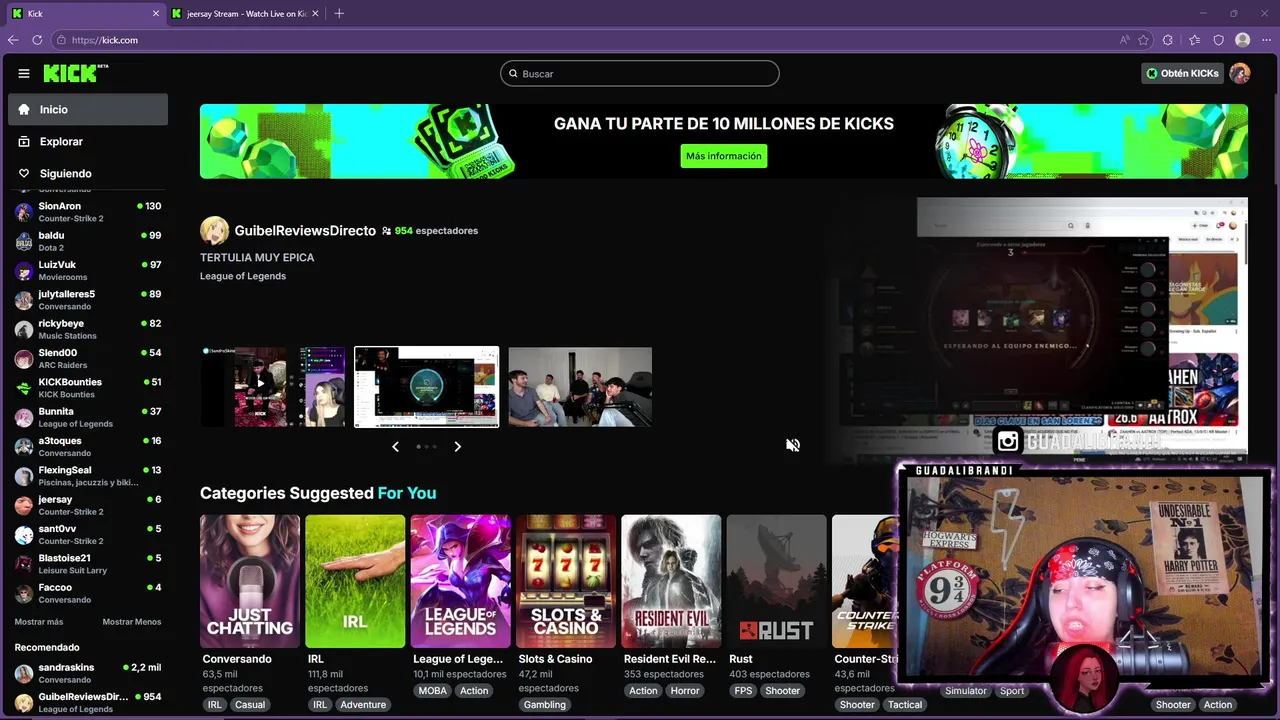Open League of Legends category card
This screenshot has height=720, width=1280.
click(461, 581)
